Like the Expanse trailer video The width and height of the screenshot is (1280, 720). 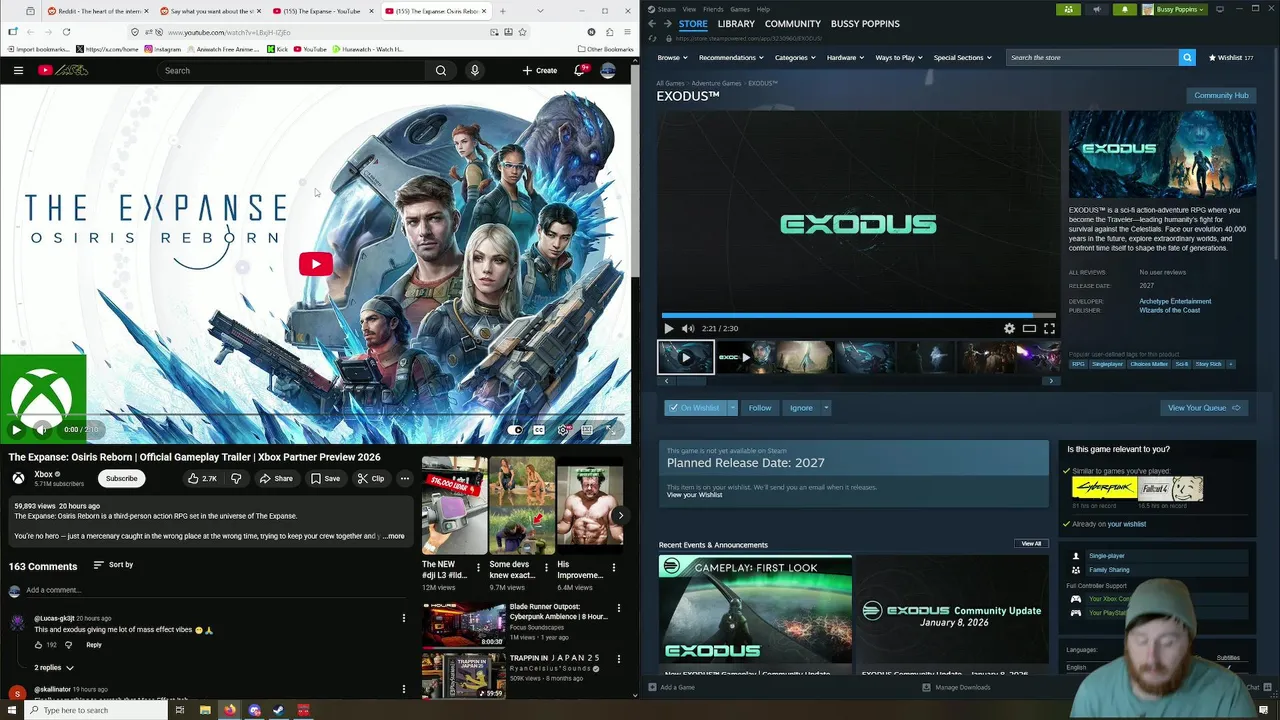pyautogui.click(x=201, y=478)
